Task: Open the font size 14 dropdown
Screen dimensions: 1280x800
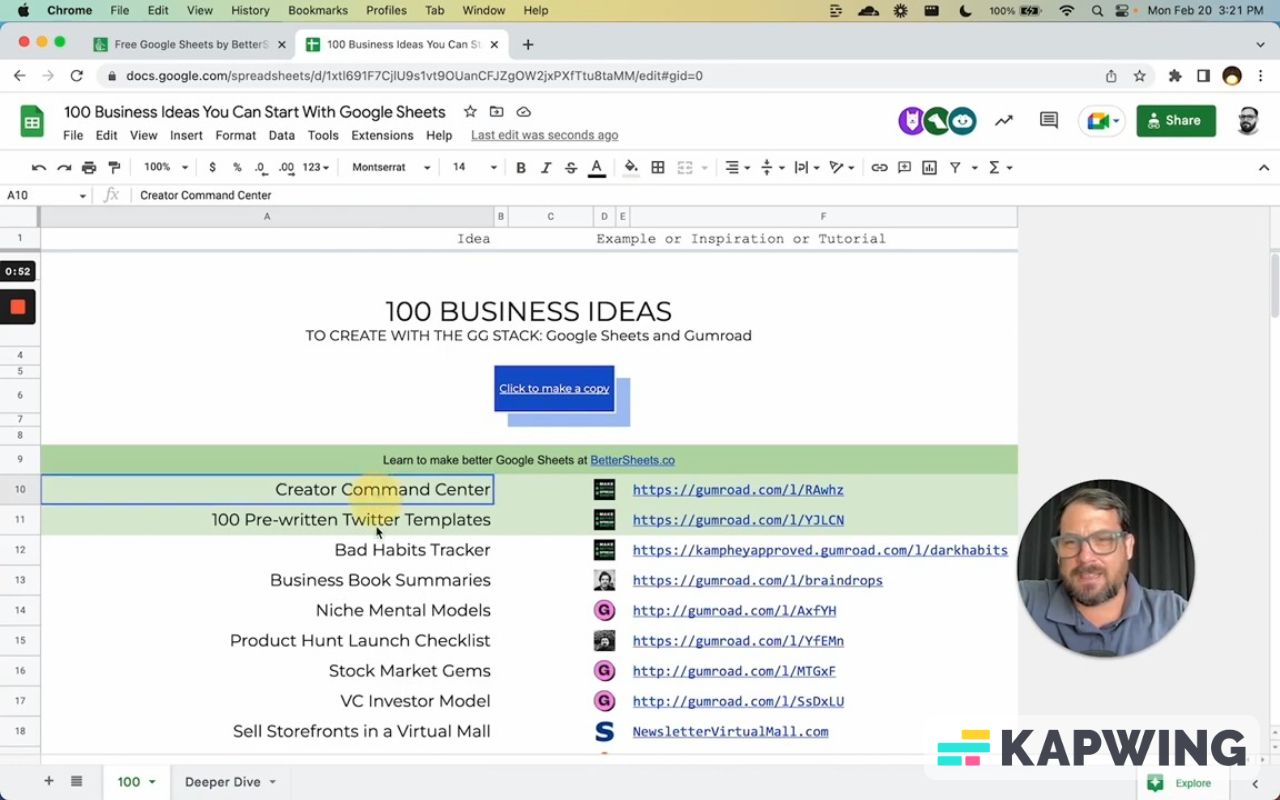Action: point(474,168)
